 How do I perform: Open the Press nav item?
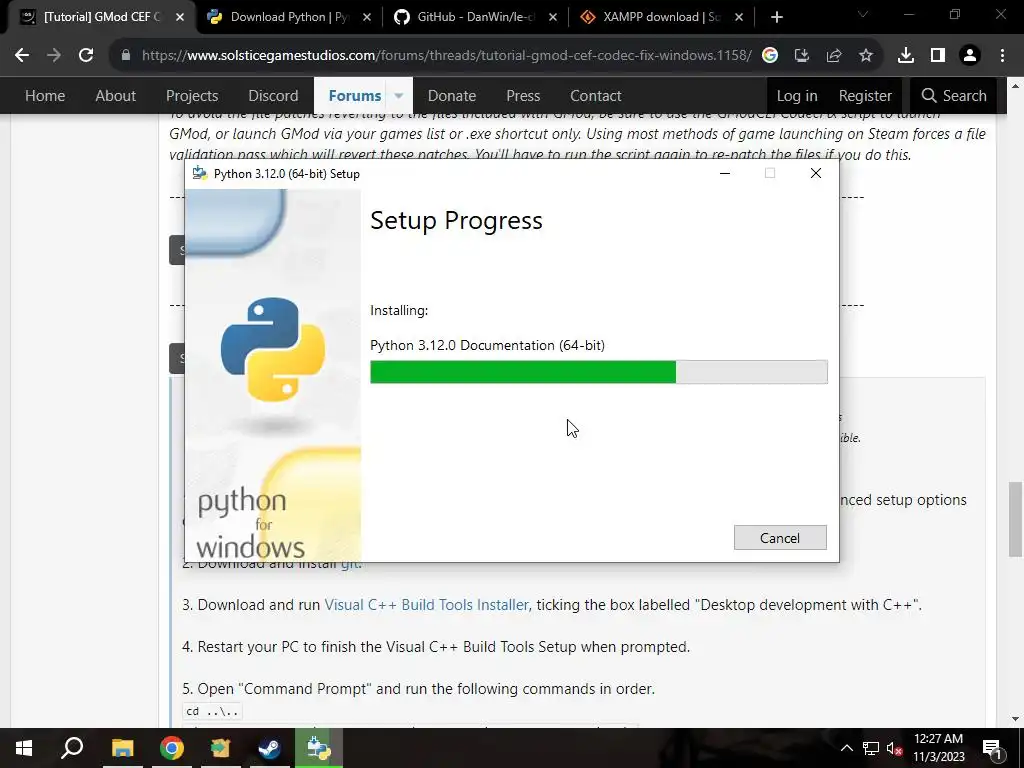(x=523, y=96)
